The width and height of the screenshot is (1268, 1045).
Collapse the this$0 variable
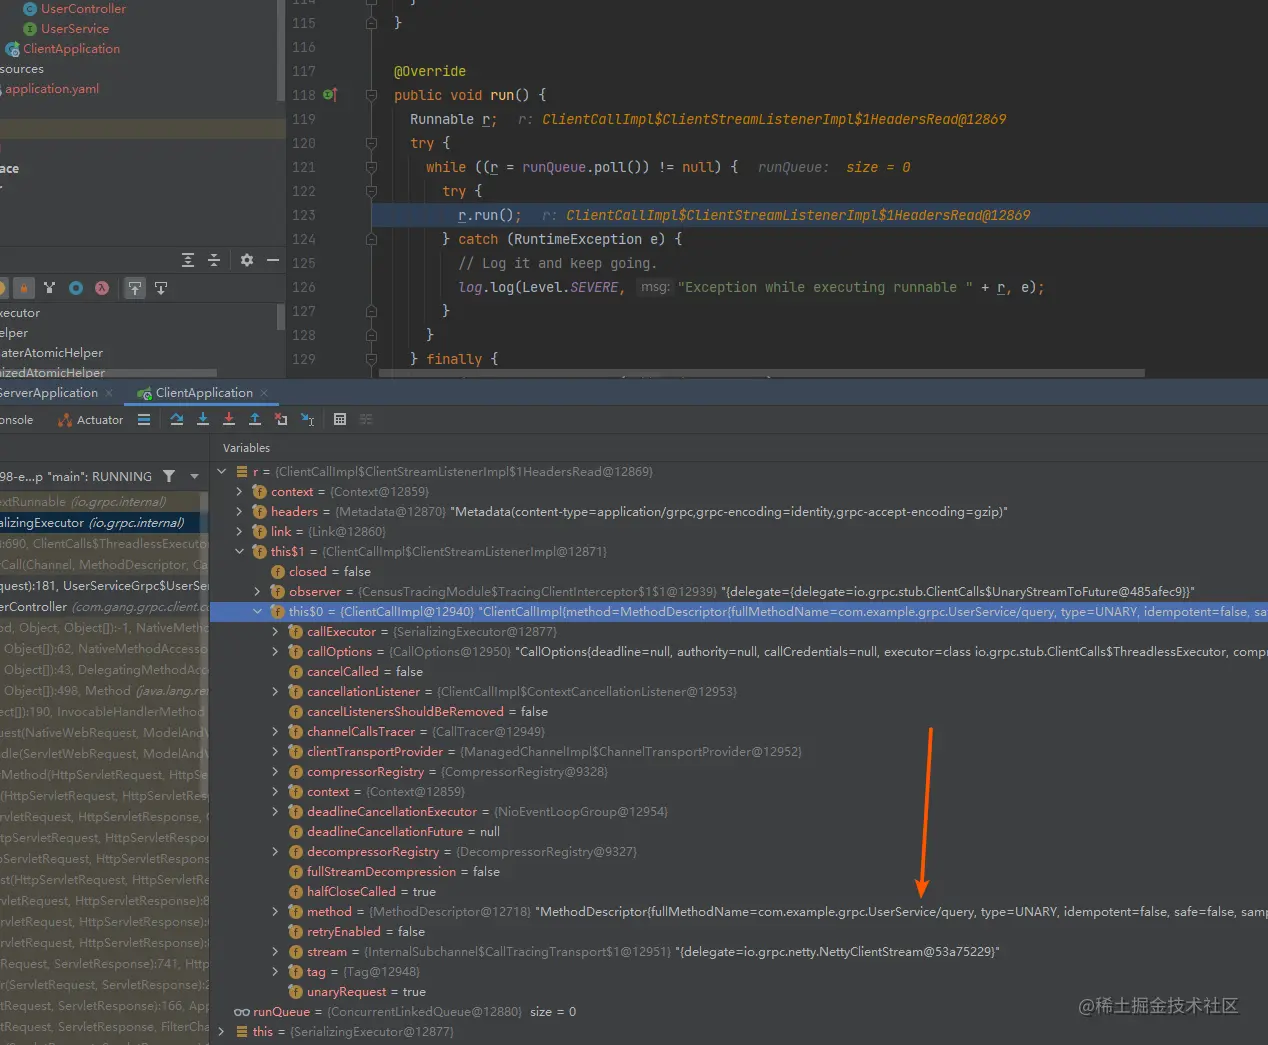click(257, 612)
